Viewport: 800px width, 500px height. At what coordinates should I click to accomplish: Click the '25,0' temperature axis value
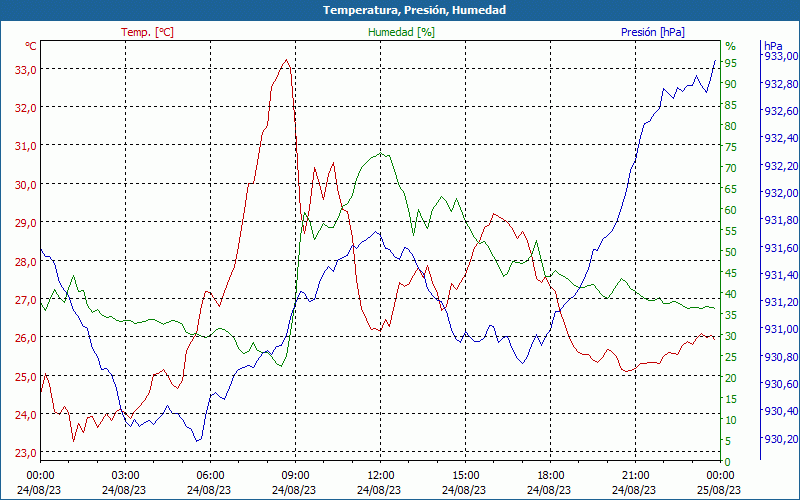[x=25, y=377]
